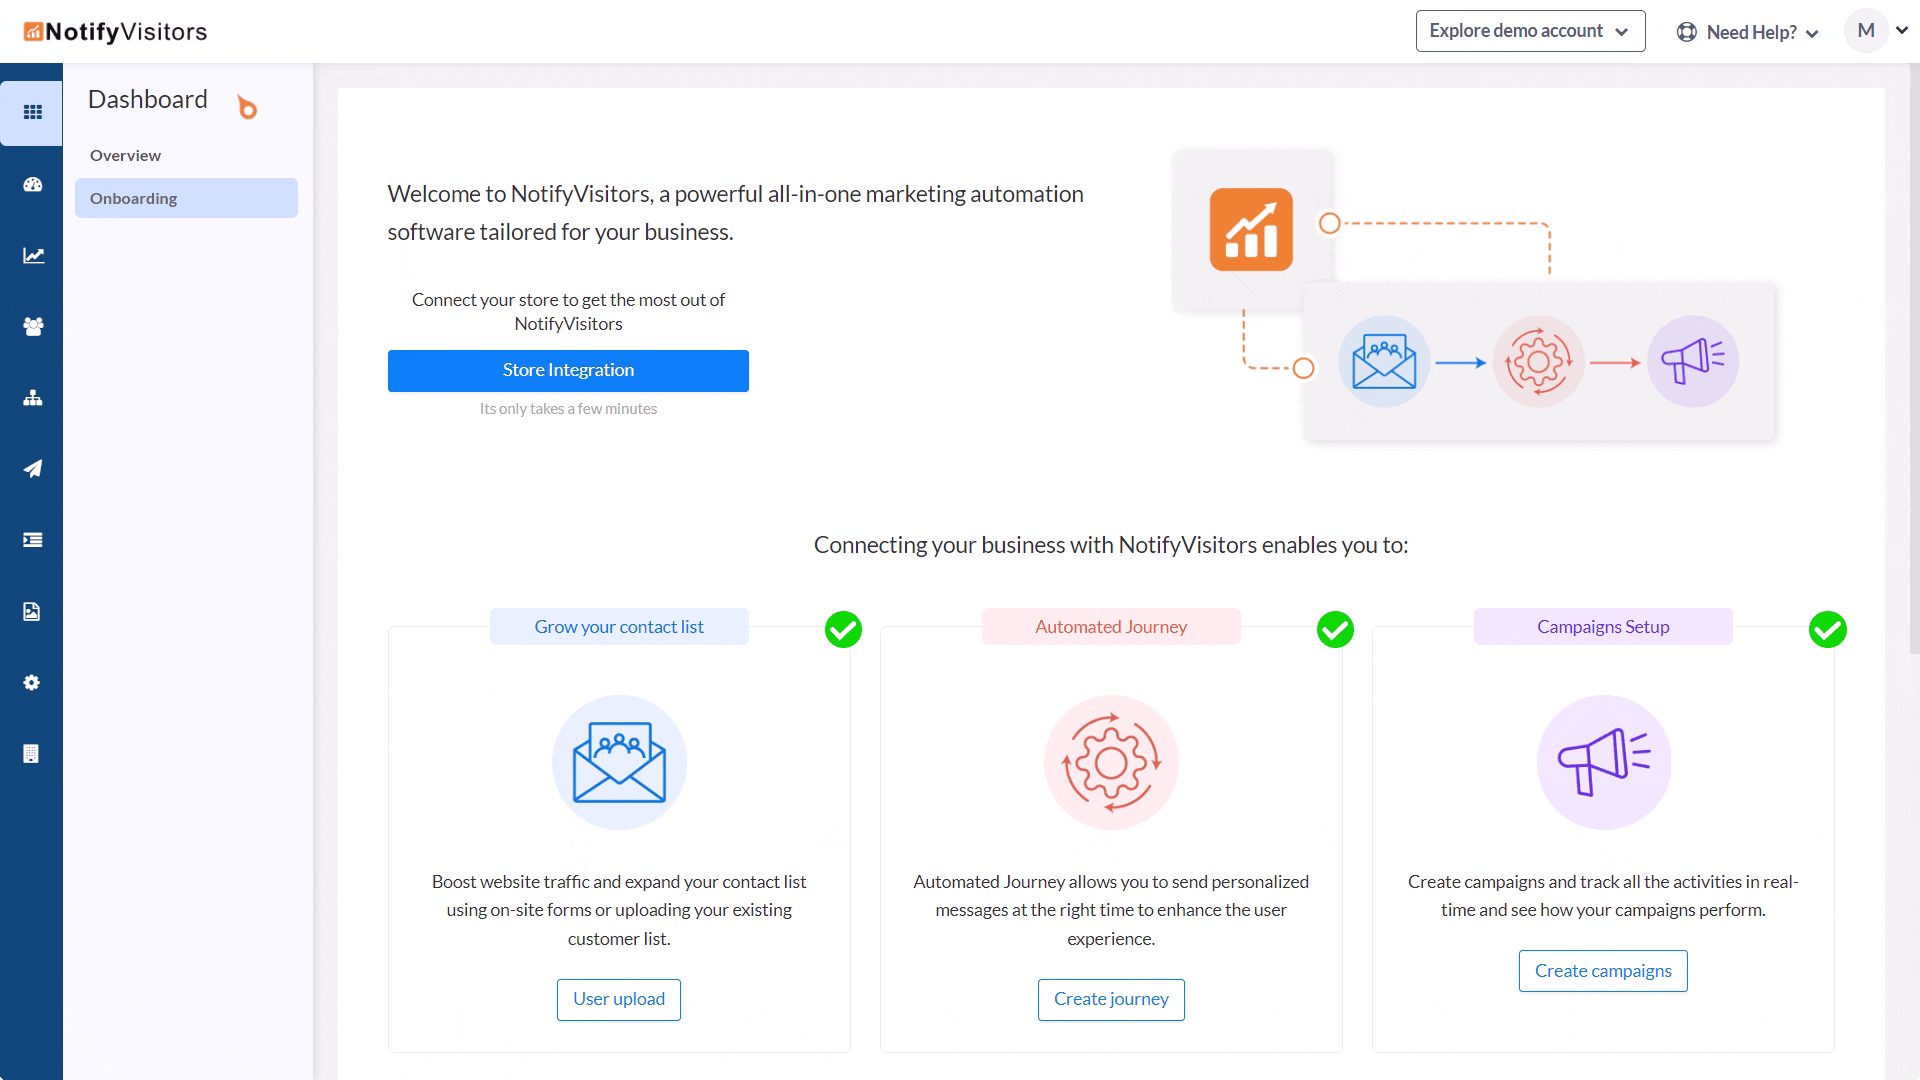
Task: Click the Store Integration button
Action: [x=568, y=371]
